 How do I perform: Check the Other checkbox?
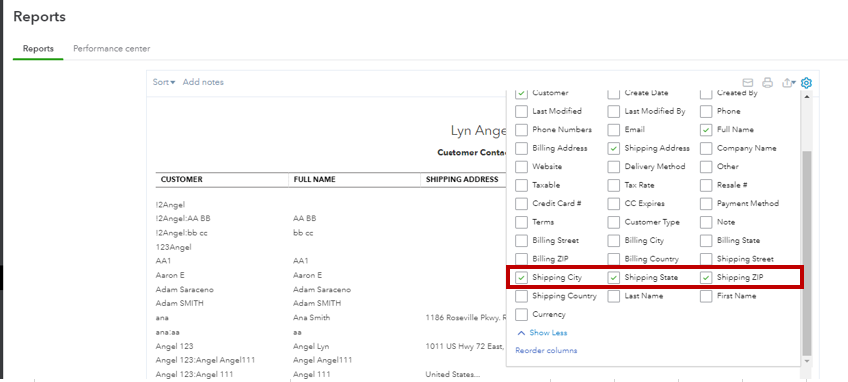point(706,167)
